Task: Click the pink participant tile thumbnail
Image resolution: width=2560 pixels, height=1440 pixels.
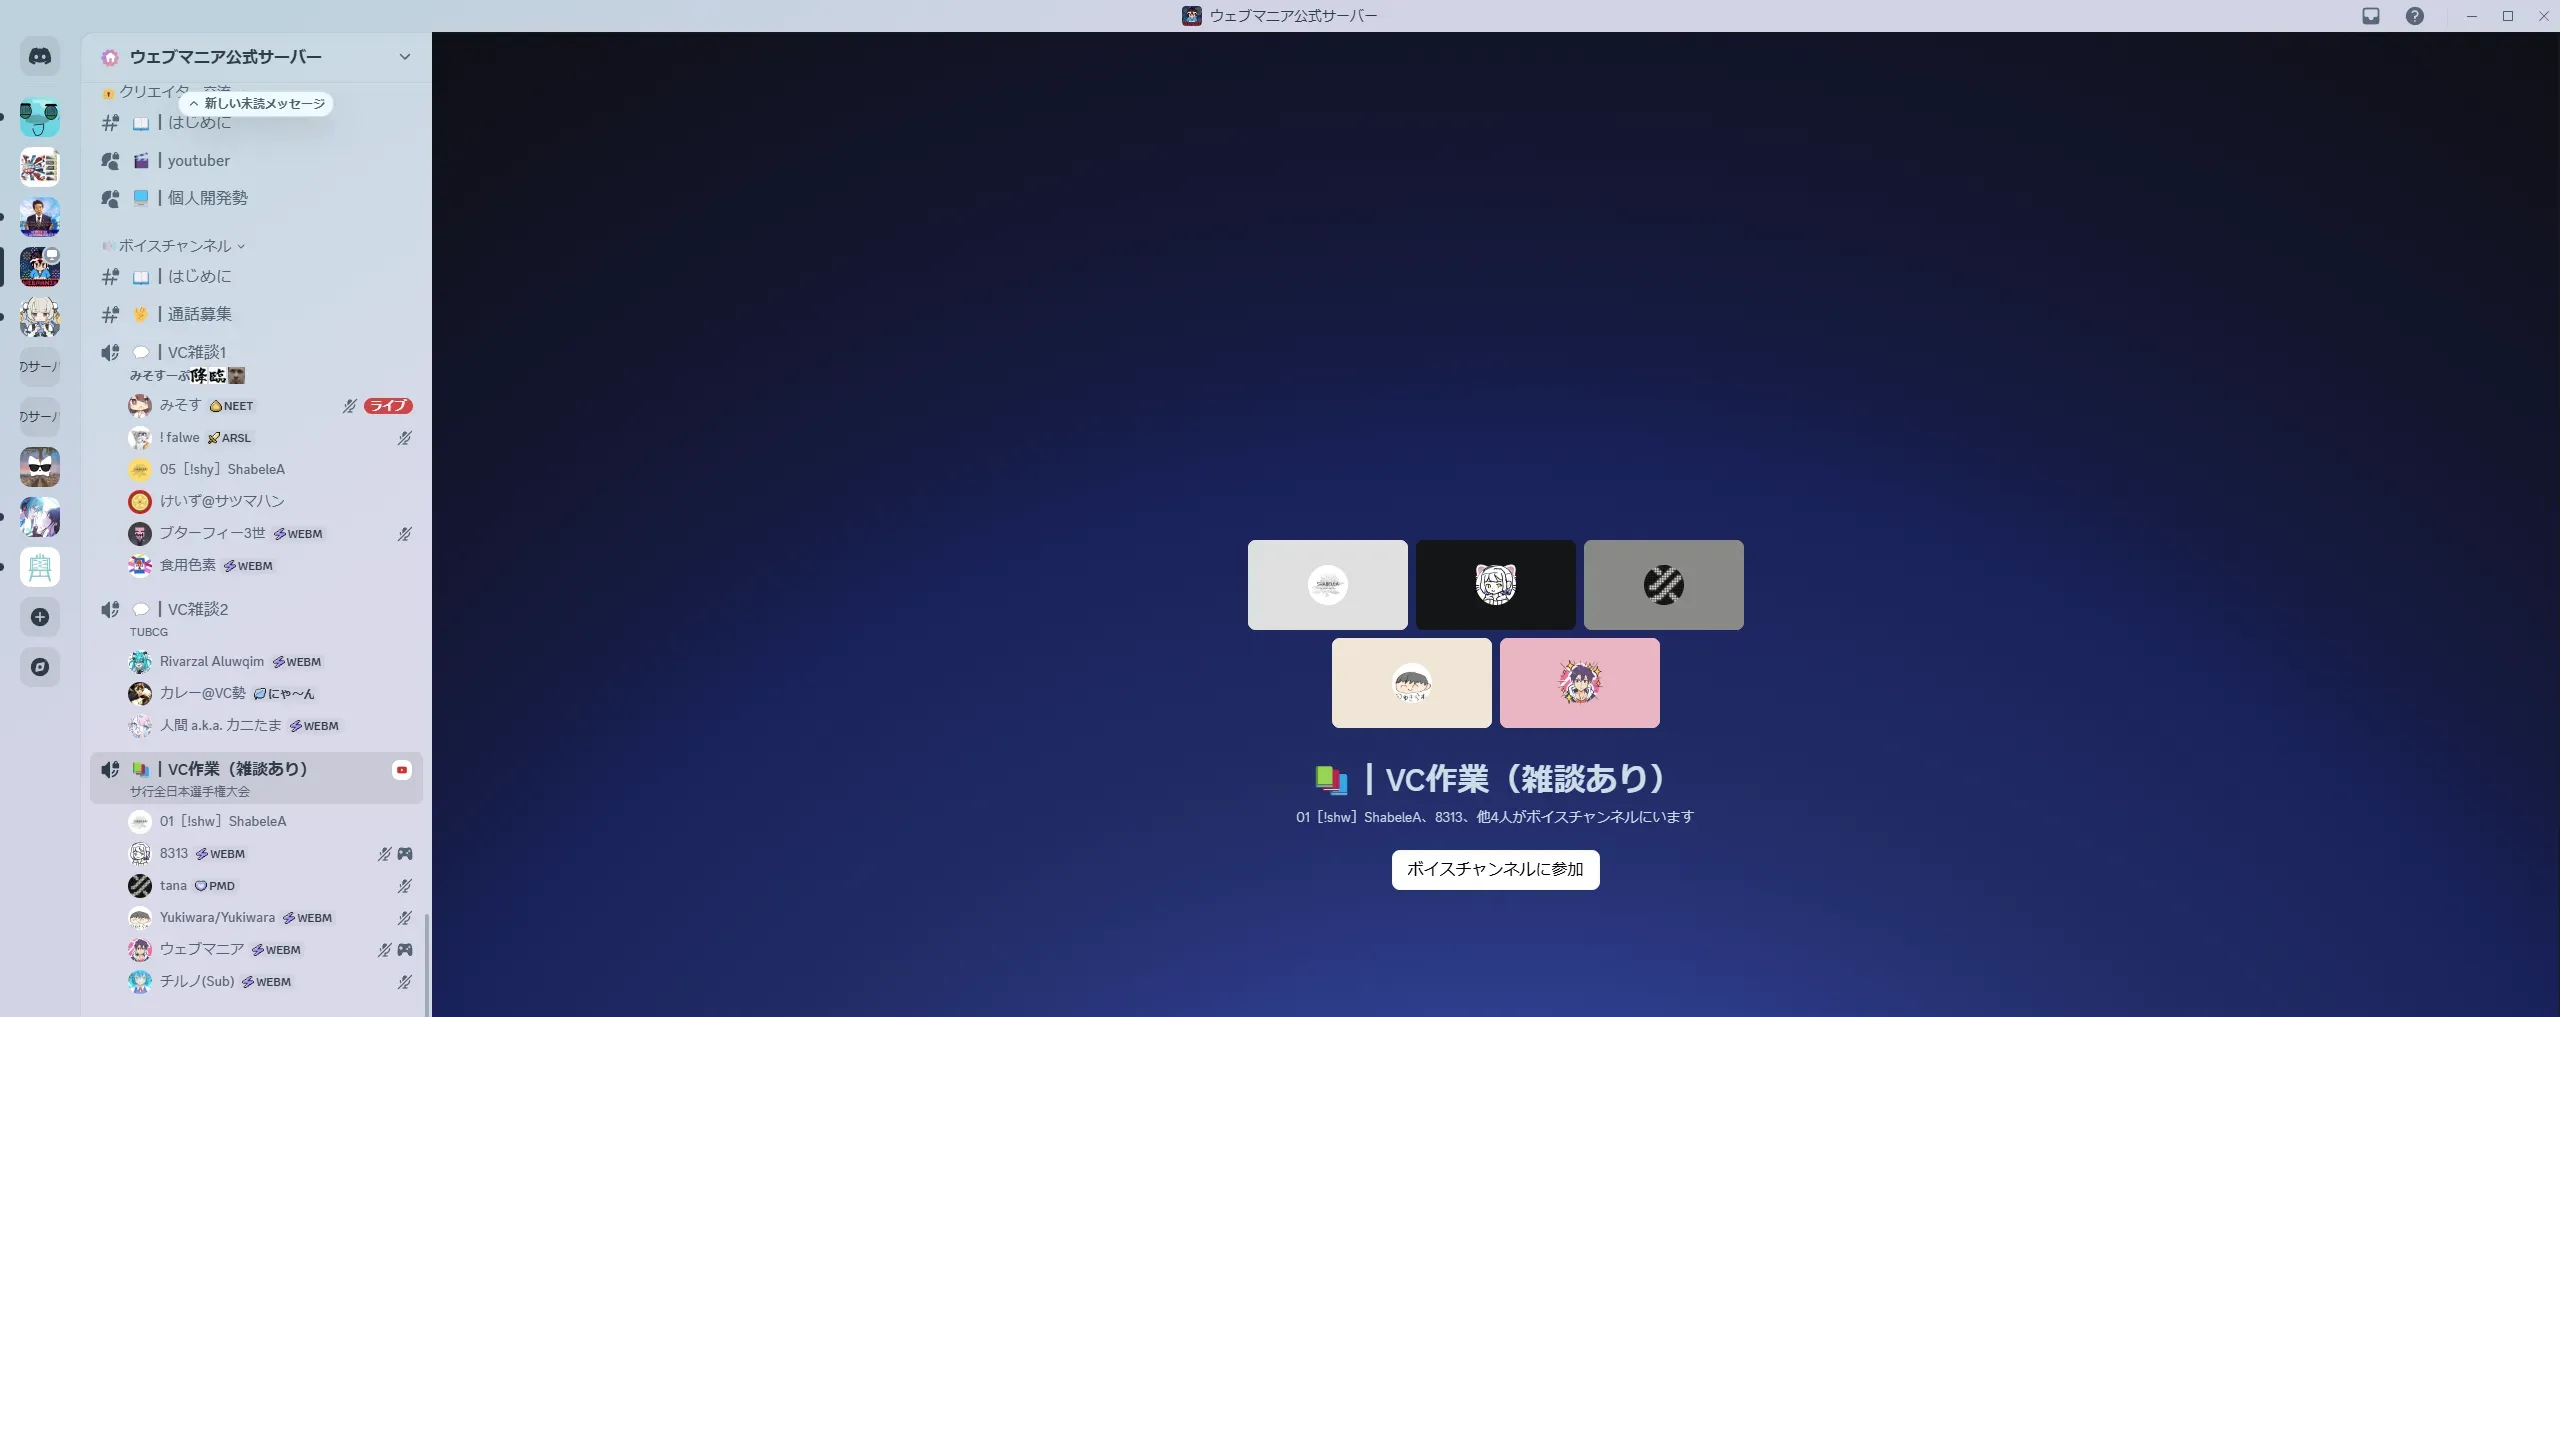Action: [x=1579, y=683]
